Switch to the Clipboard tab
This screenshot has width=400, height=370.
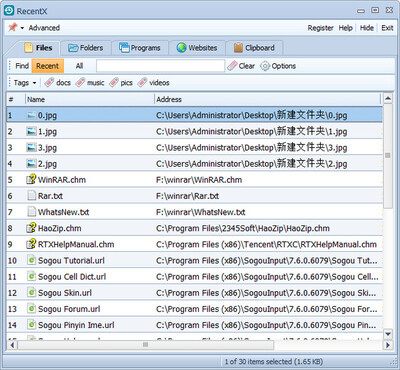click(x=254, y=48)
